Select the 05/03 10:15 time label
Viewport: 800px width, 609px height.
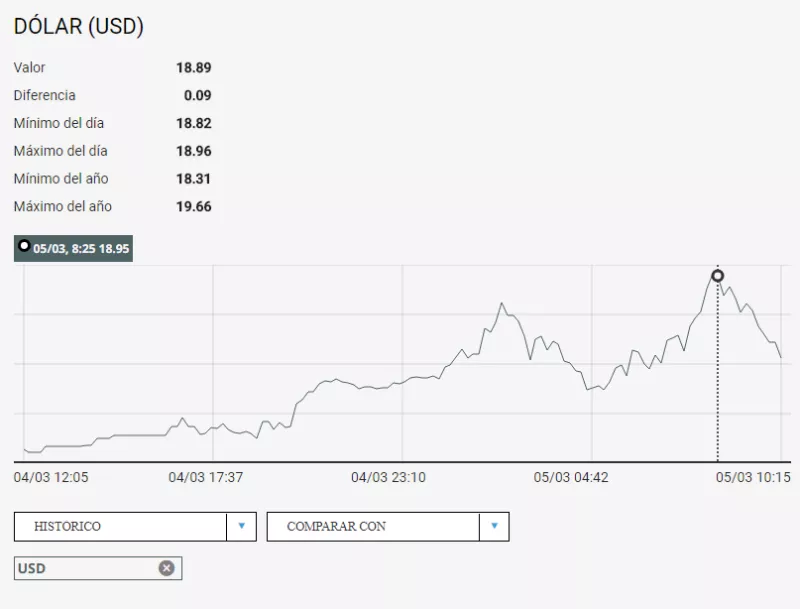753,477
